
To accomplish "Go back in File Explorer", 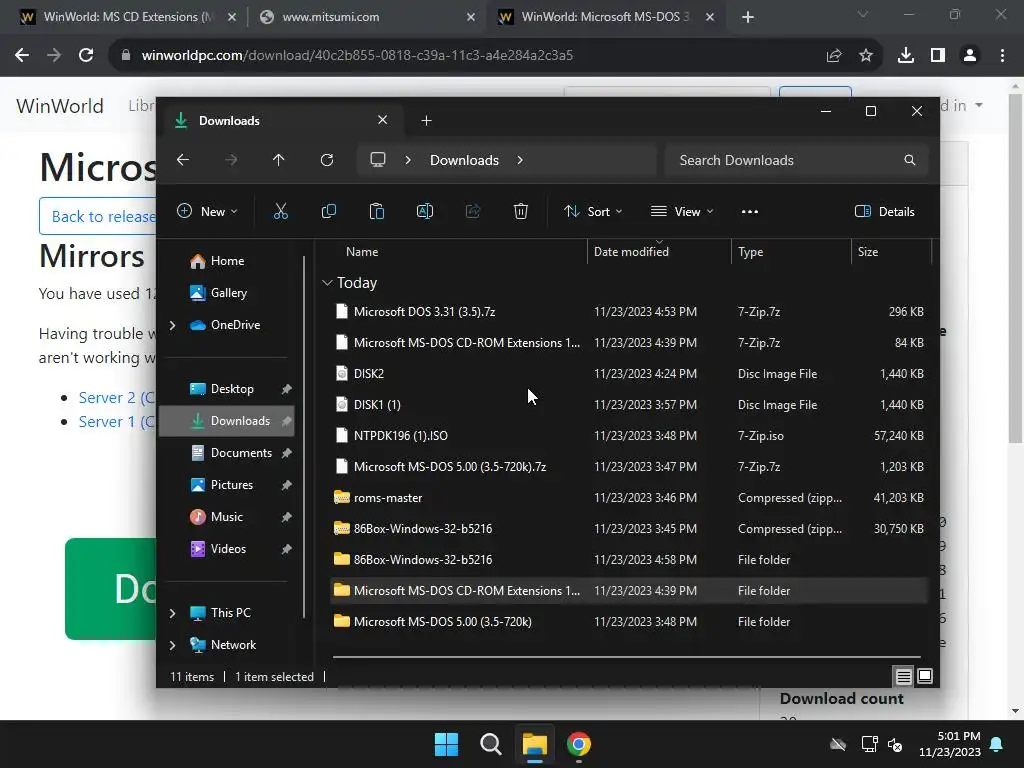I will [183, 160].
